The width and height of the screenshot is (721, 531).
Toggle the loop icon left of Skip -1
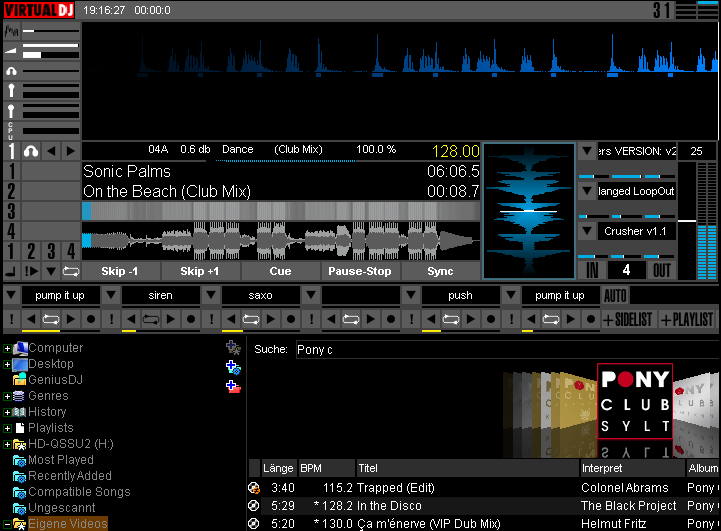tap(70, 271)
